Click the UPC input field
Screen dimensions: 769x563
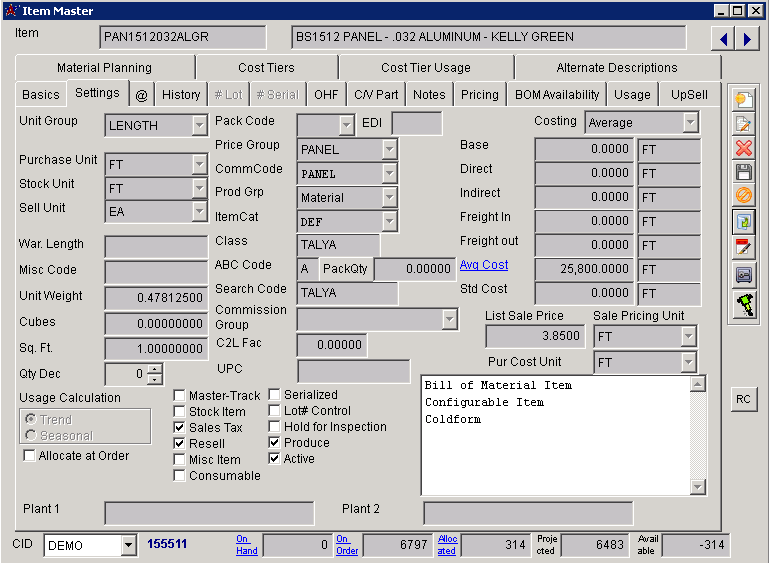[x=353, y=372]
